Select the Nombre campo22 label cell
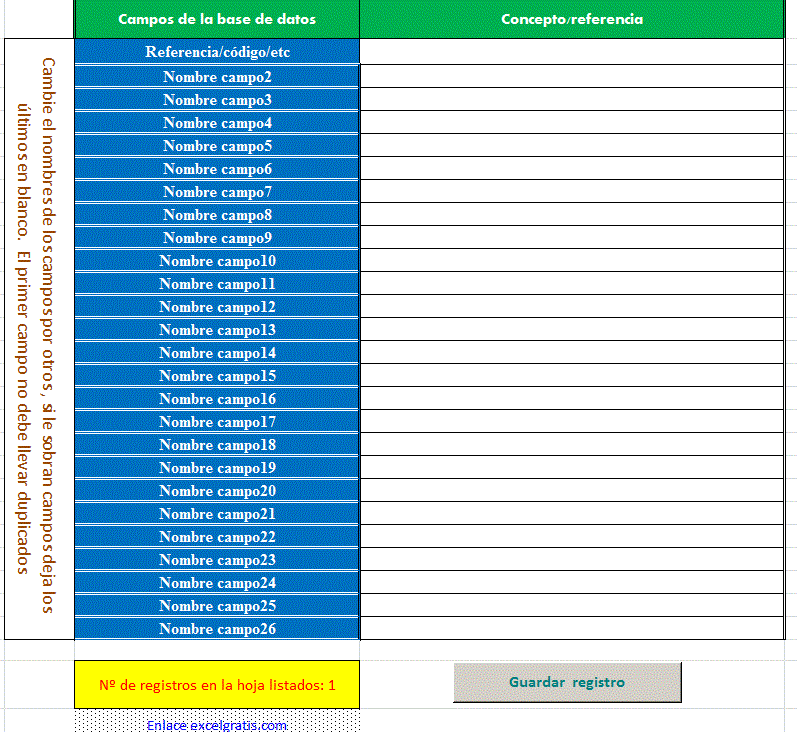This screenshot has height=732, width=797. pos(217,536)
